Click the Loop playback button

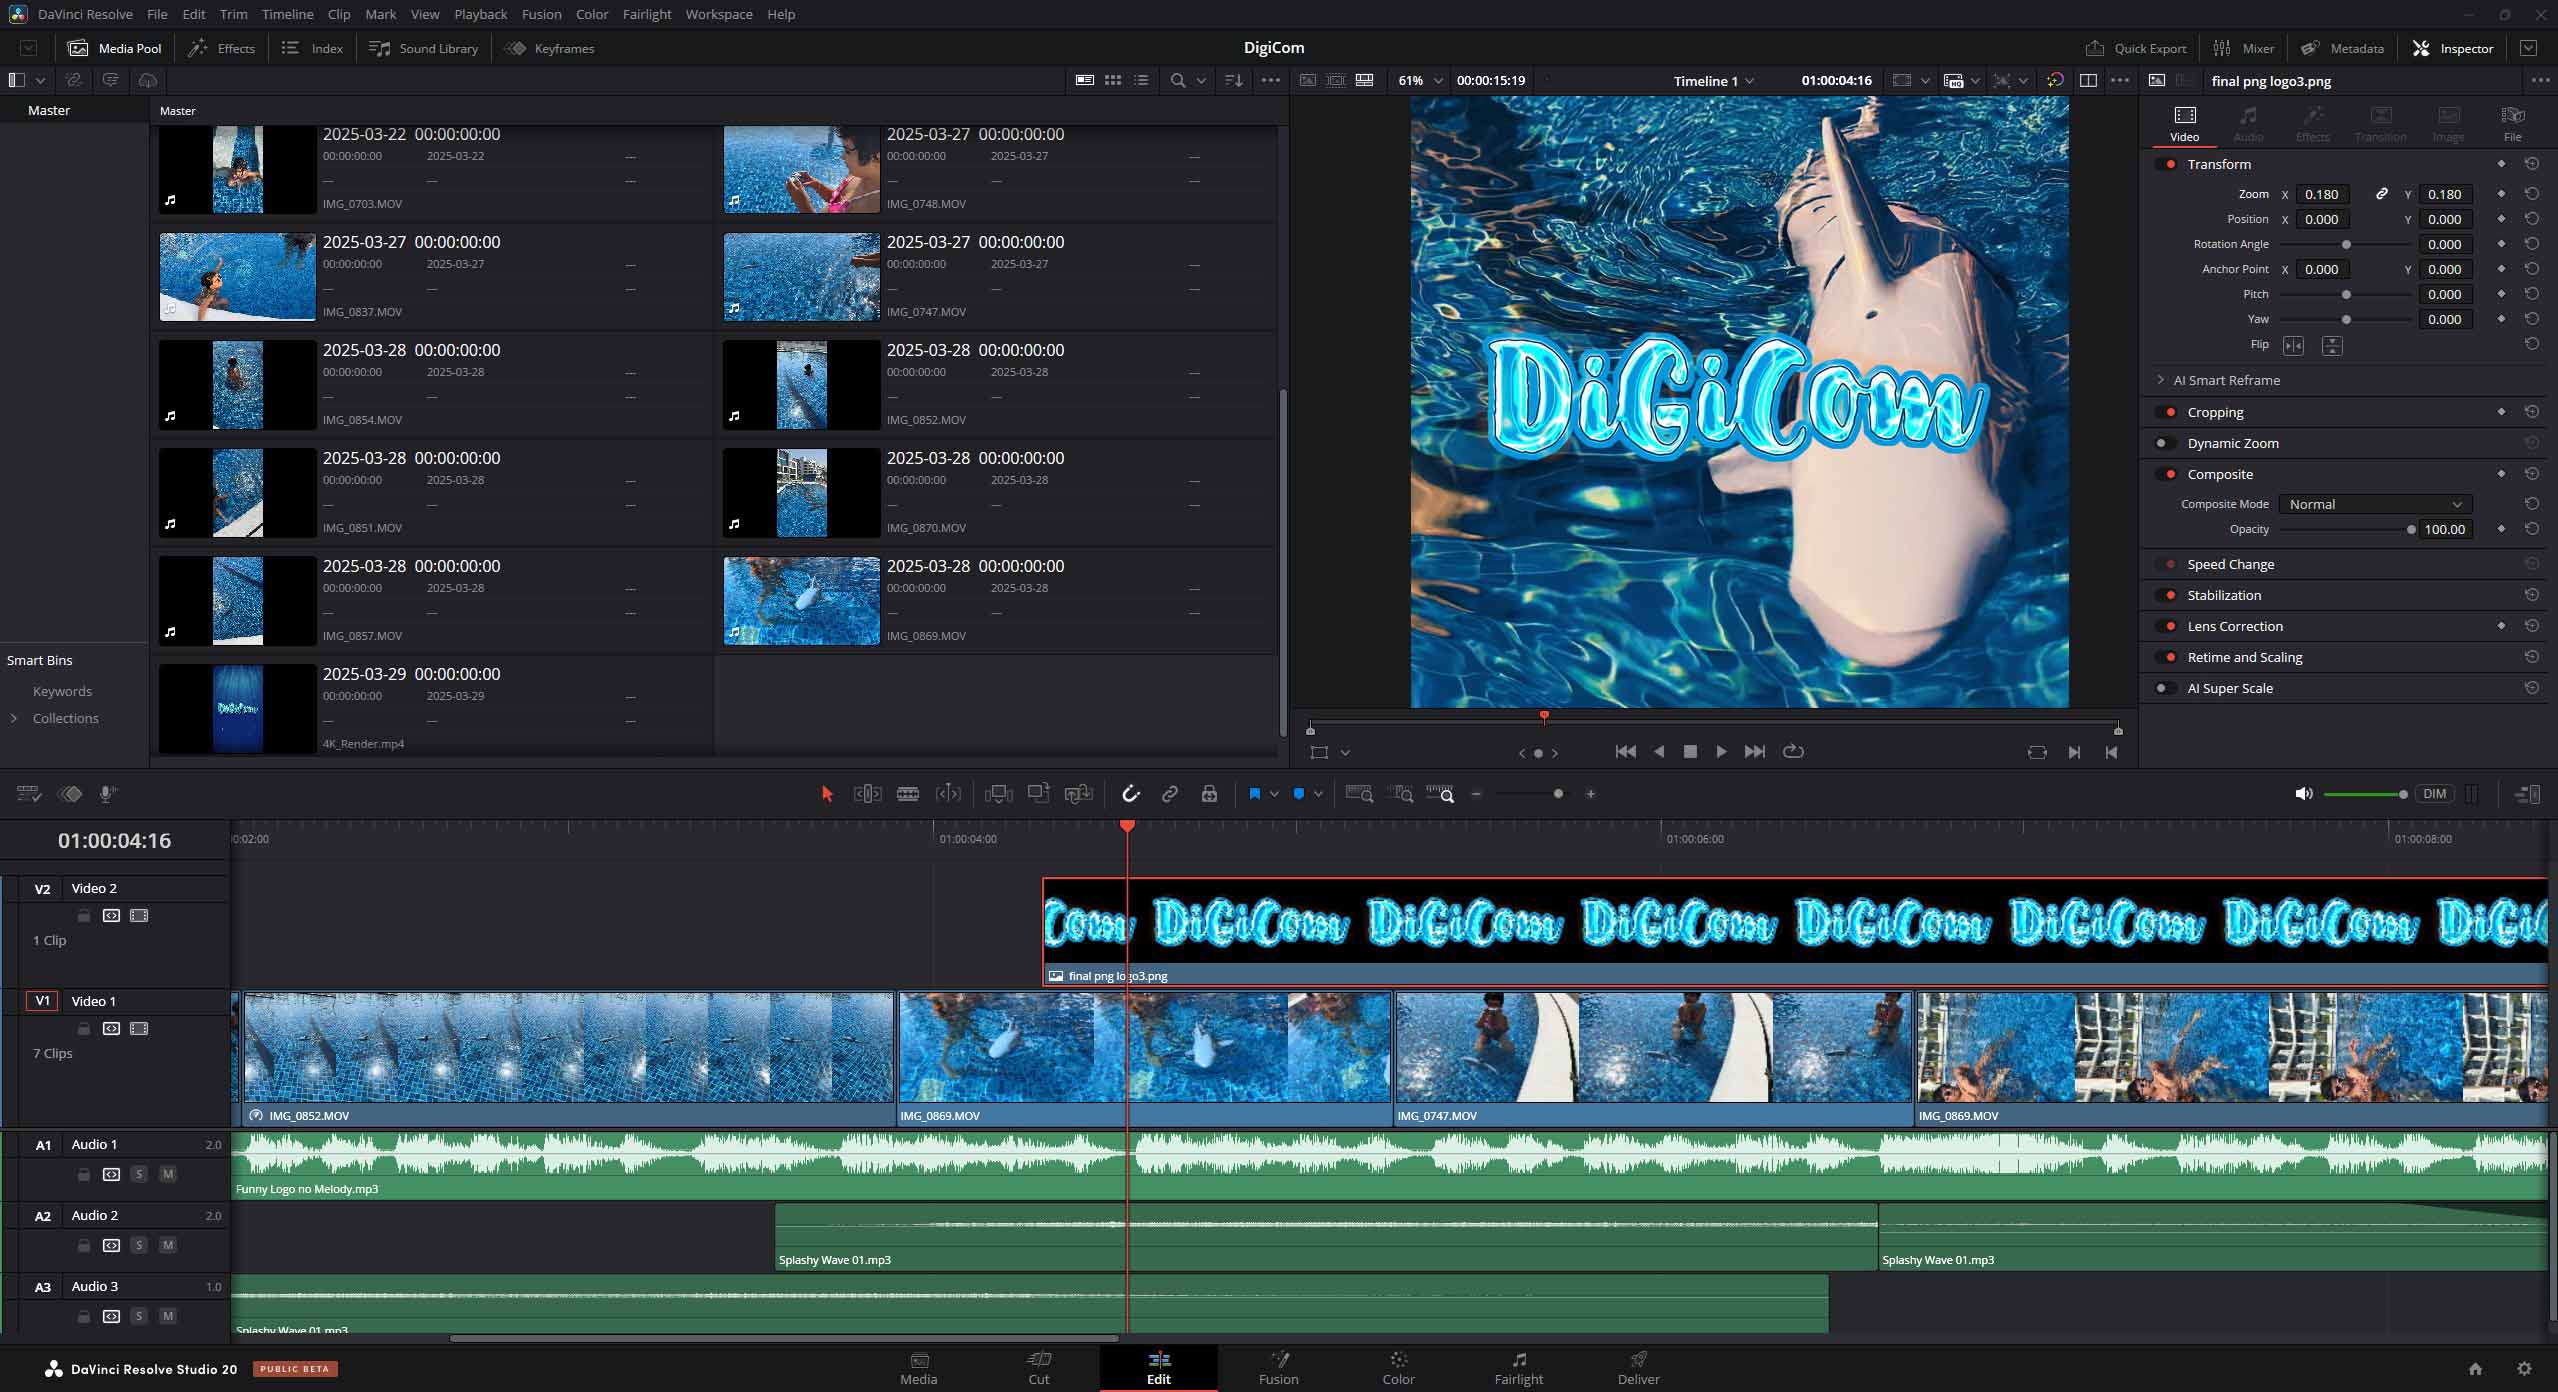click(x=1793, y=751)
